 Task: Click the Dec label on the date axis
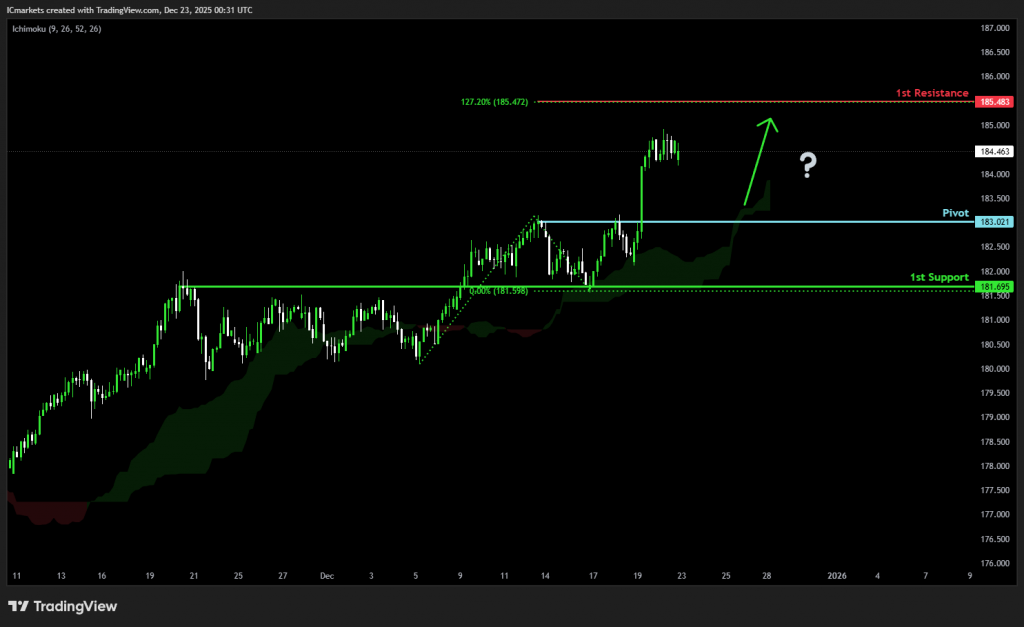pos(326,576)
